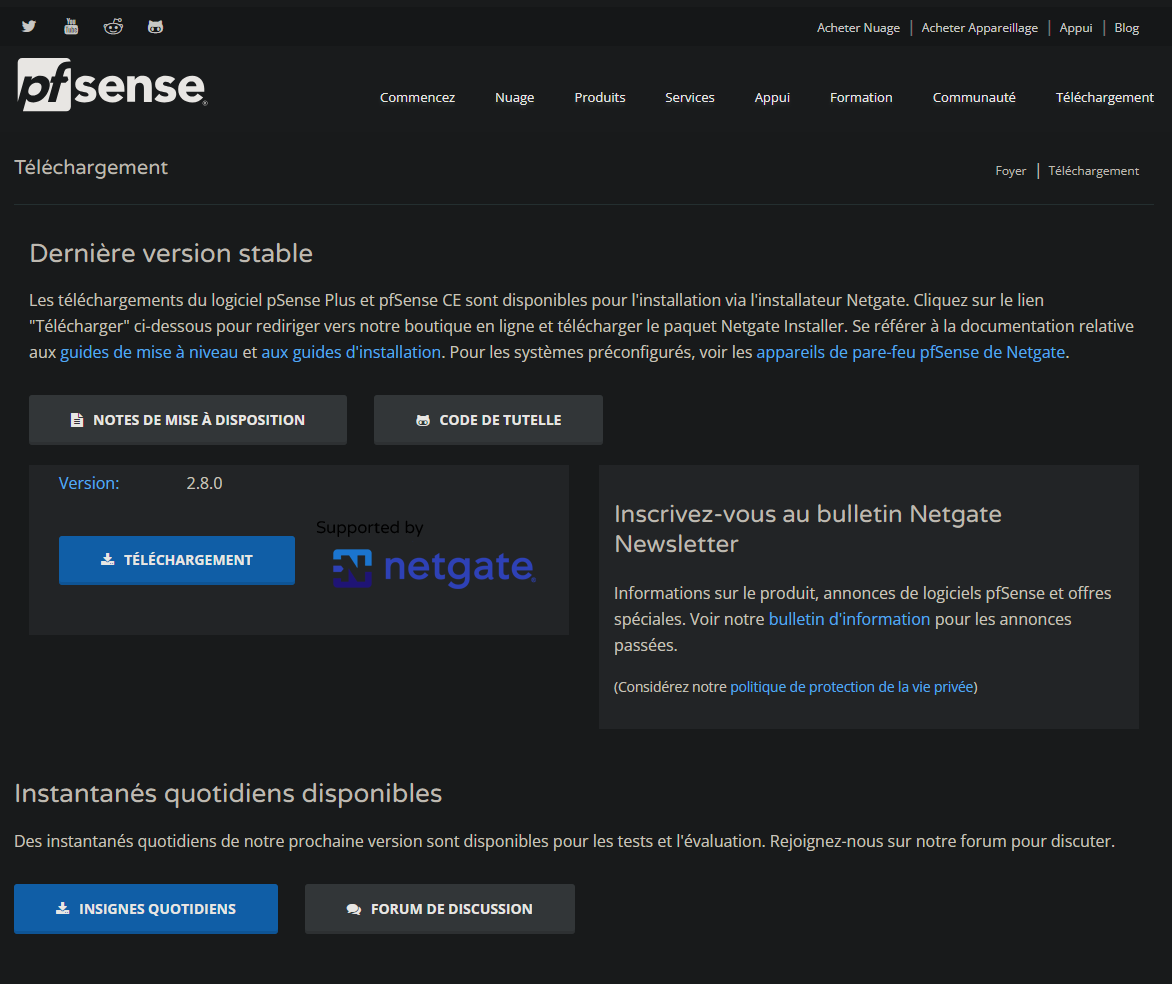Go to Commencez in the navigation bar
The height and width of the screenshot is (984, 1172).
[x=417, y=97]
